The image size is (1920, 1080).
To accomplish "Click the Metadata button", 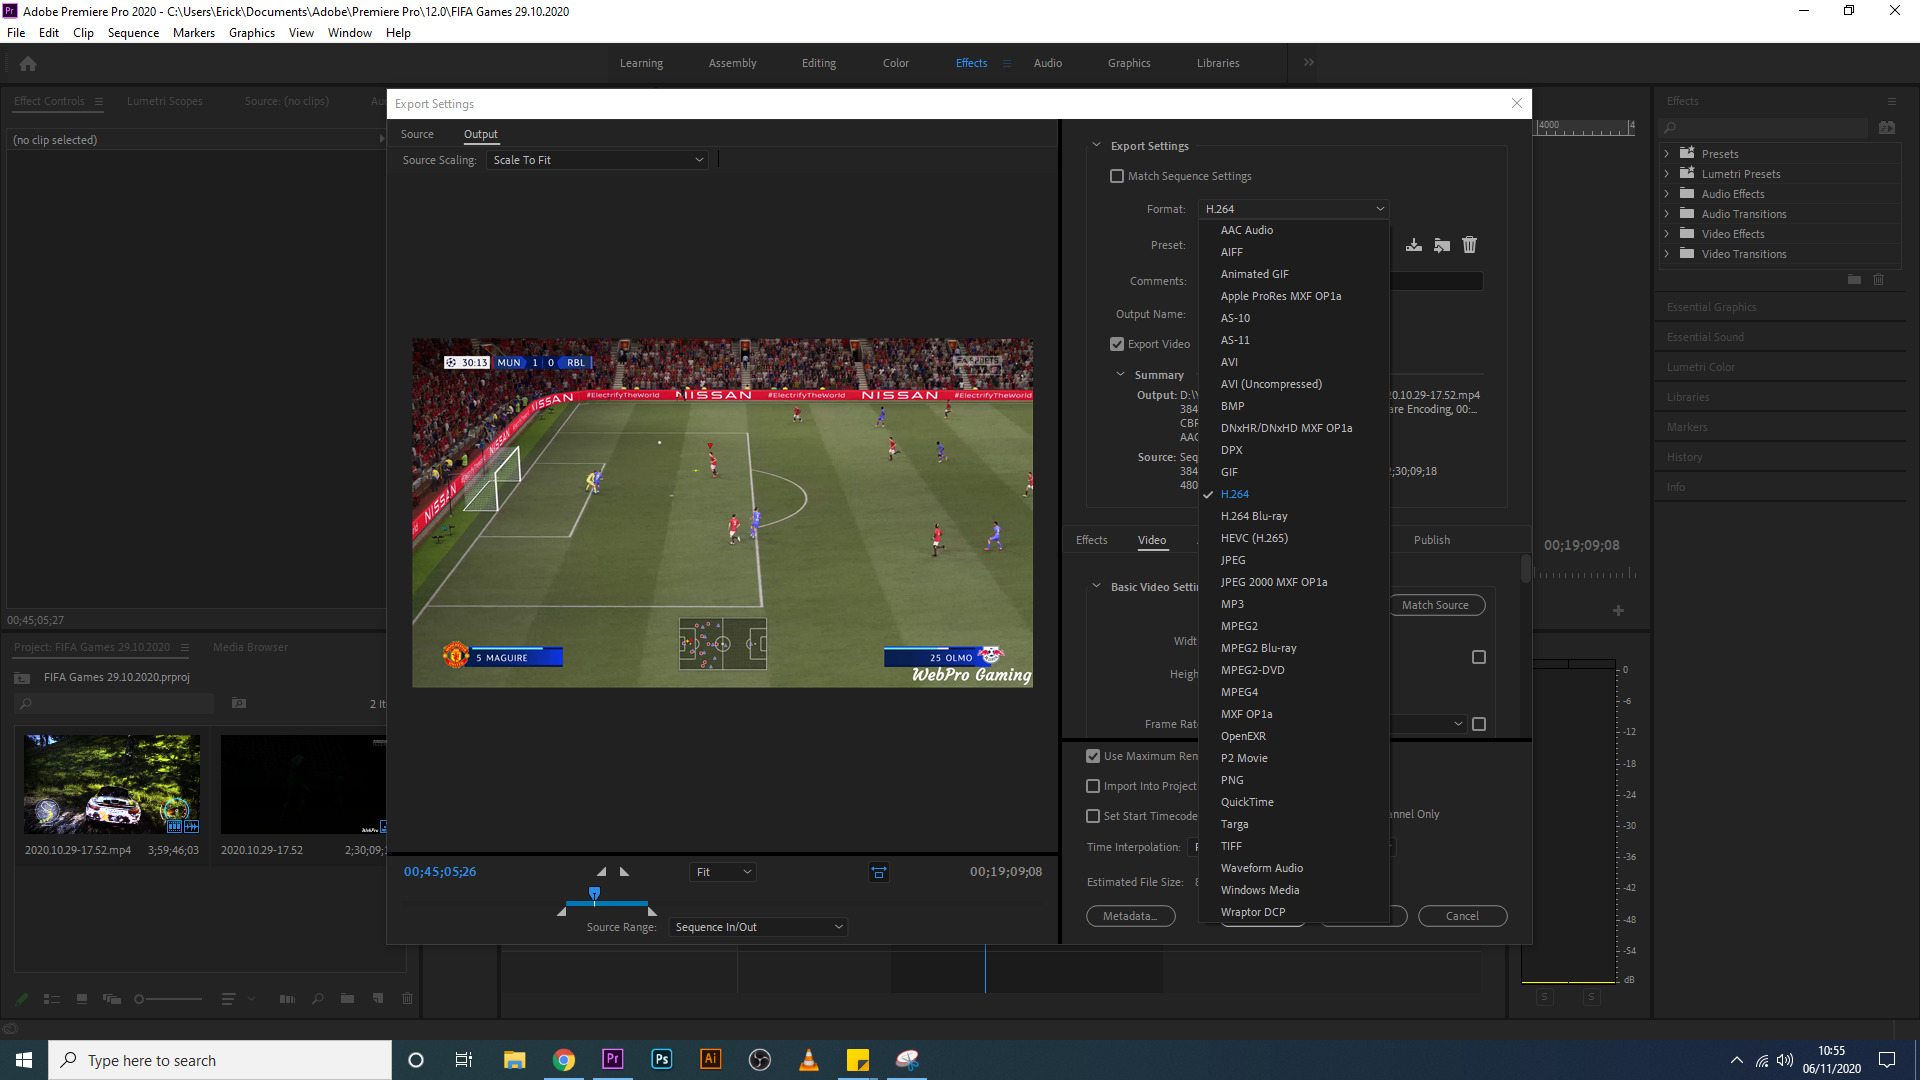I will point(1131,916).
